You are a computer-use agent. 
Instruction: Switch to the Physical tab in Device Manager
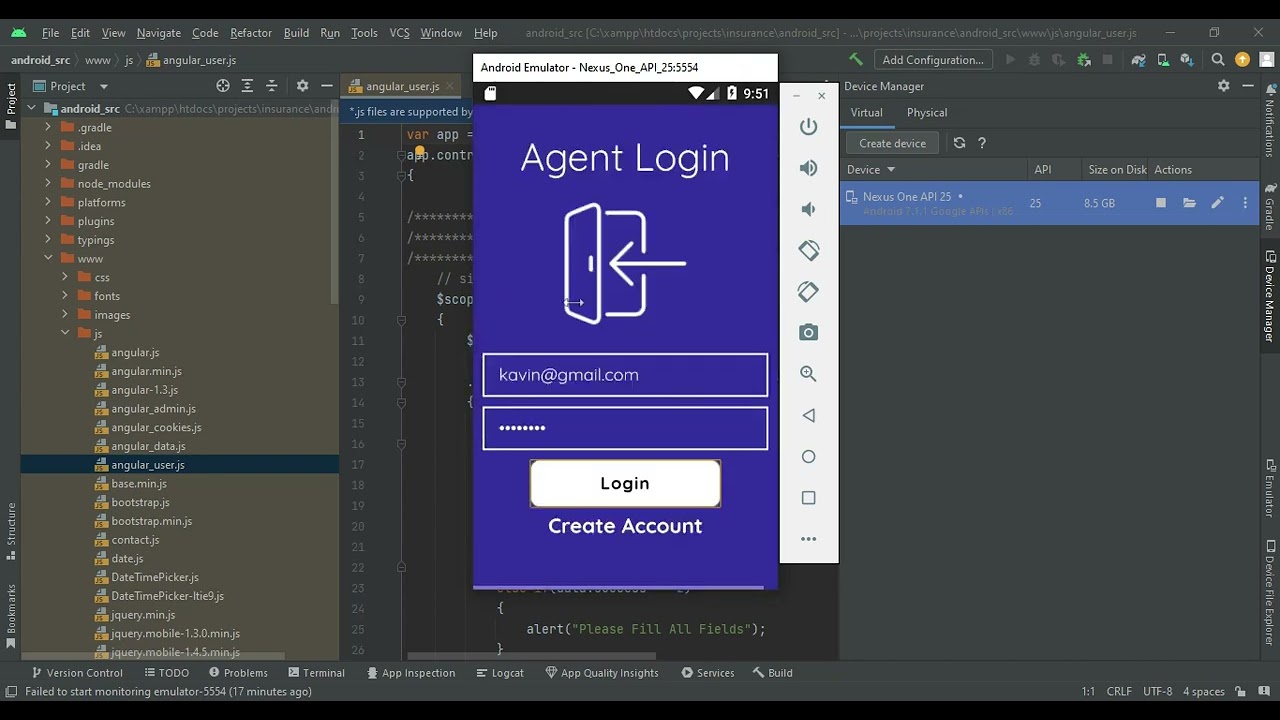coord(927,113)
